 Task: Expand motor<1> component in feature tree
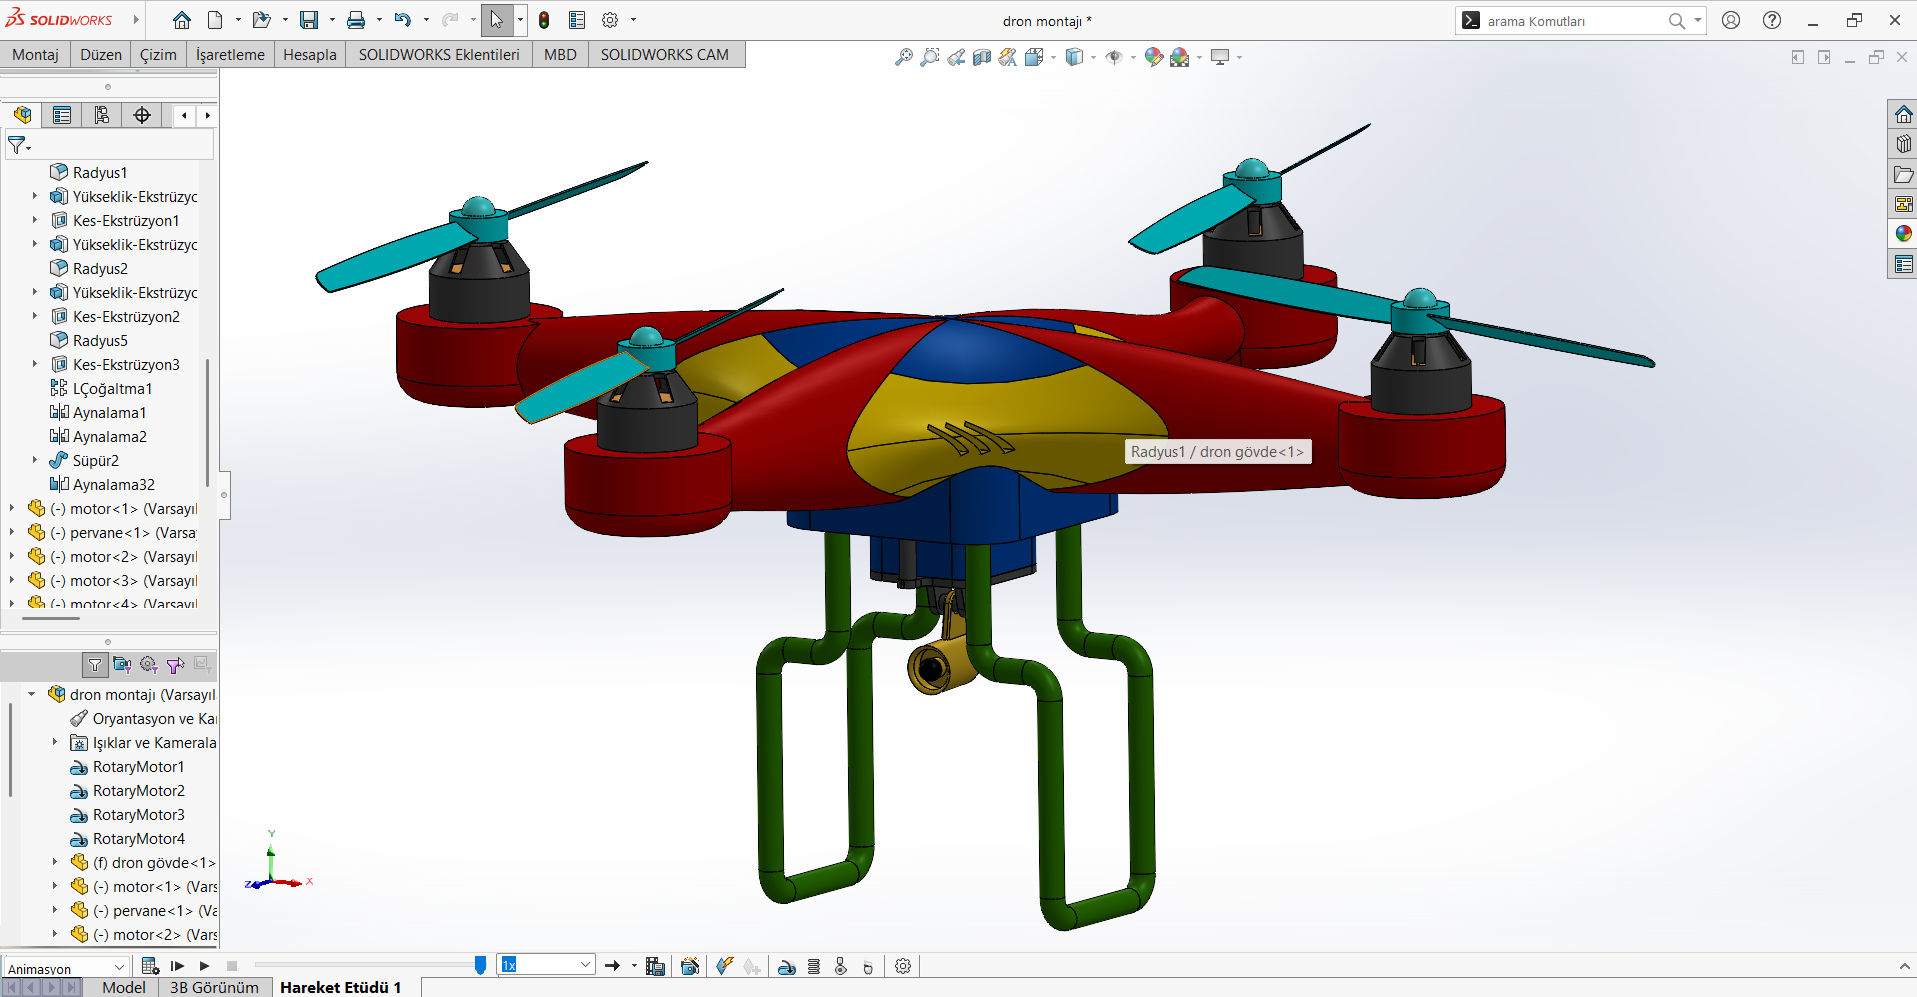coord(12,508)
